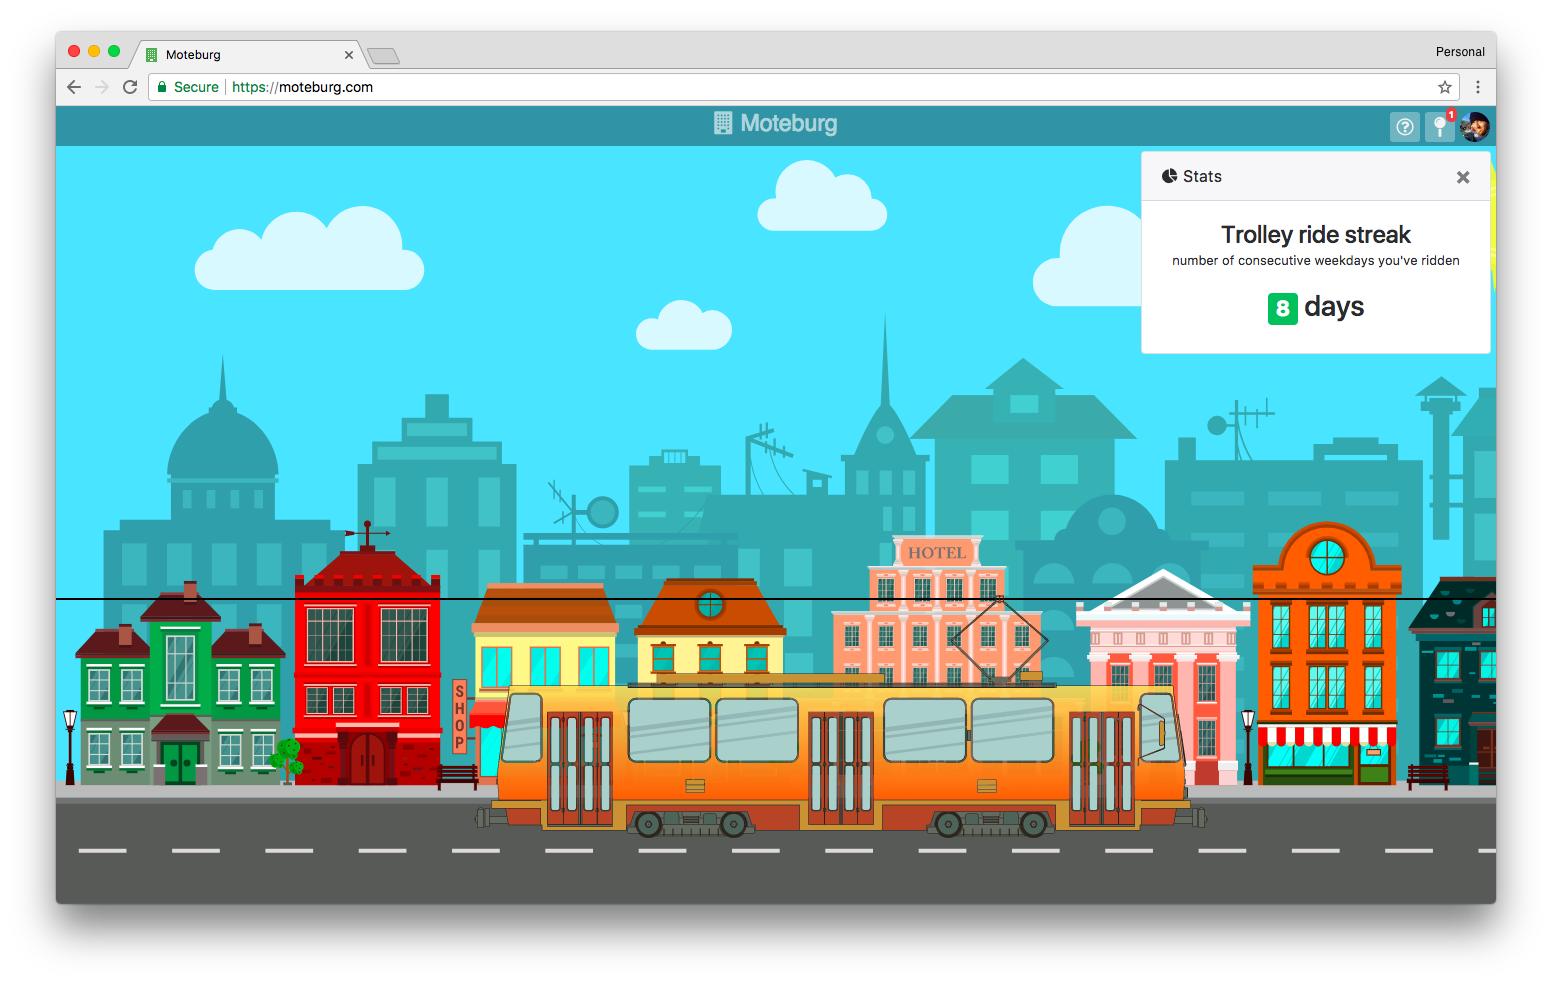1552x984 pixels.
Task: Open the user profile avatar
Action: coord(1475,127)
